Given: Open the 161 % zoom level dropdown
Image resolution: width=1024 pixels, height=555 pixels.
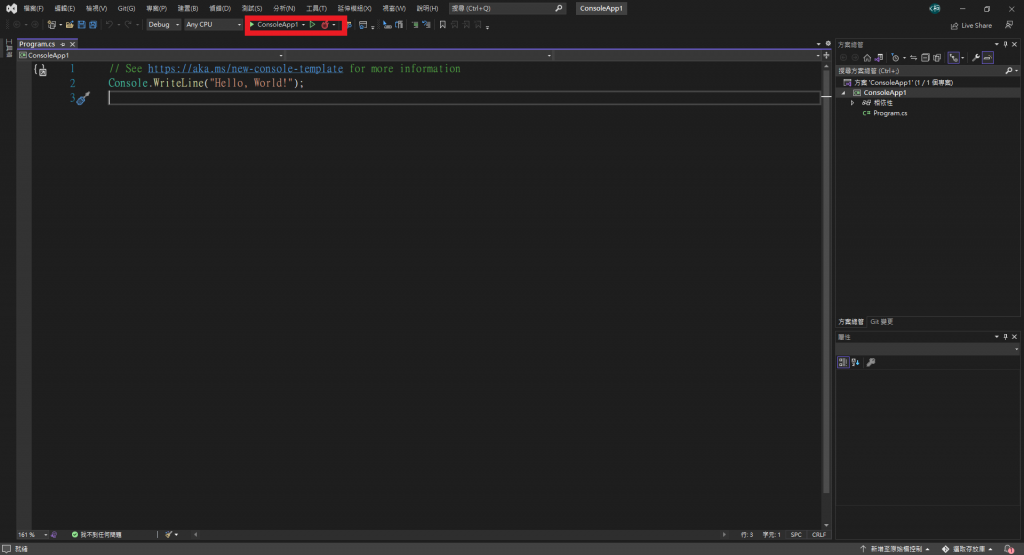Looking at the screenshot, I should (33, 534).
